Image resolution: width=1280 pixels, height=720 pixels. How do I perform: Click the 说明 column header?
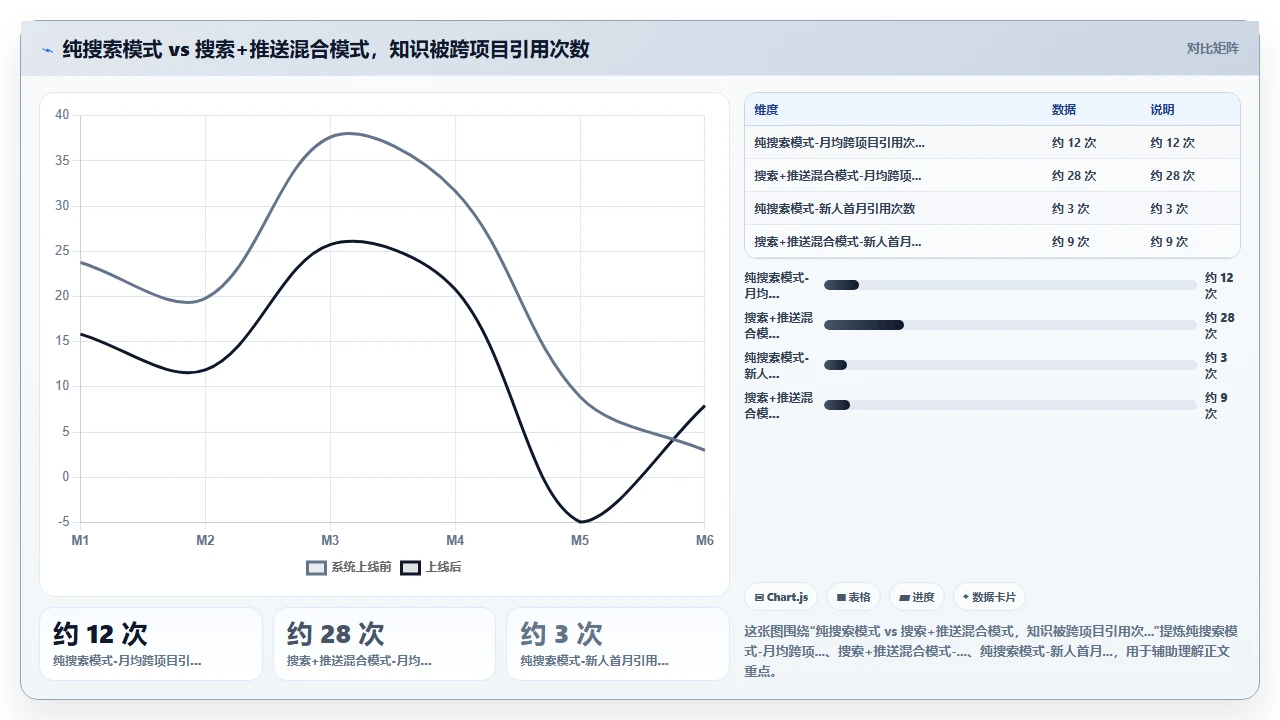pyautogui.click(x=1162, y=110)
